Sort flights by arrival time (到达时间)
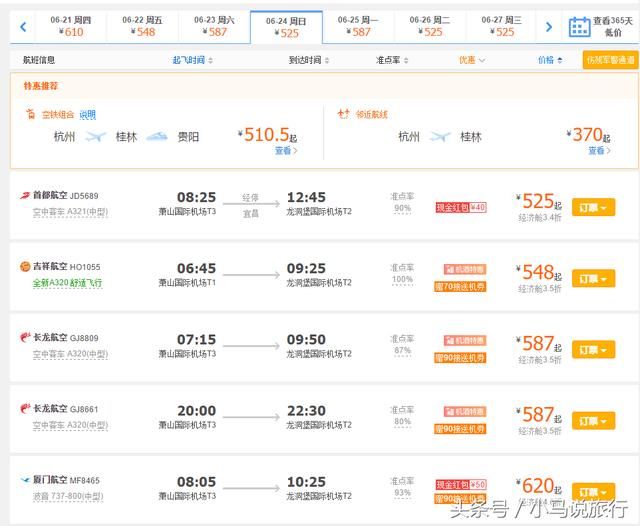Viewport: 640px width, 526px height. 309,60
